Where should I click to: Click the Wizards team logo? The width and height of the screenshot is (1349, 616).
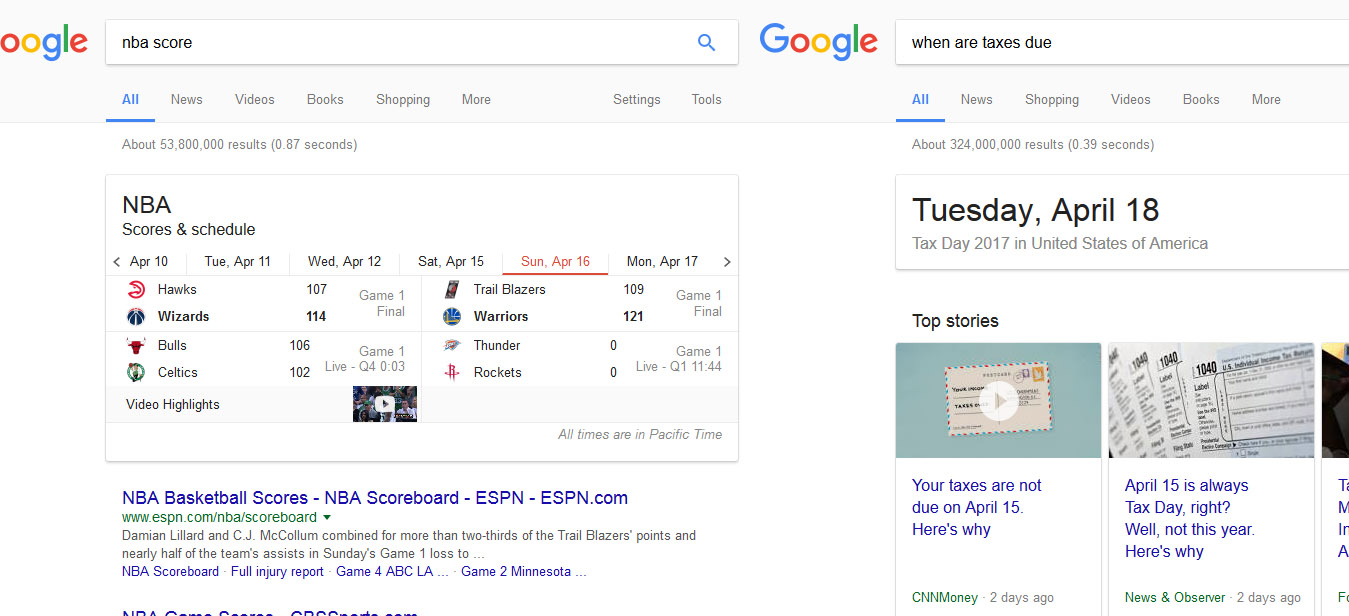point(136,317)
